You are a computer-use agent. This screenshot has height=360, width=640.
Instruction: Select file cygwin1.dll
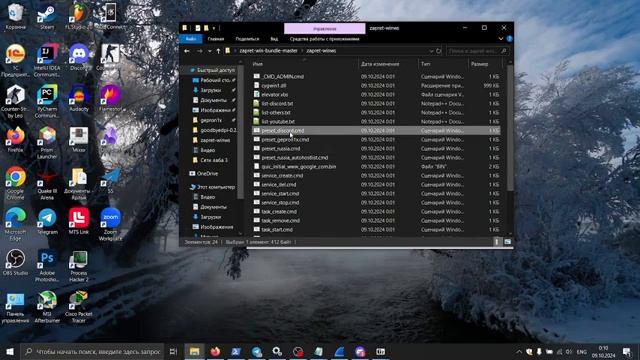tap(274, 86)
